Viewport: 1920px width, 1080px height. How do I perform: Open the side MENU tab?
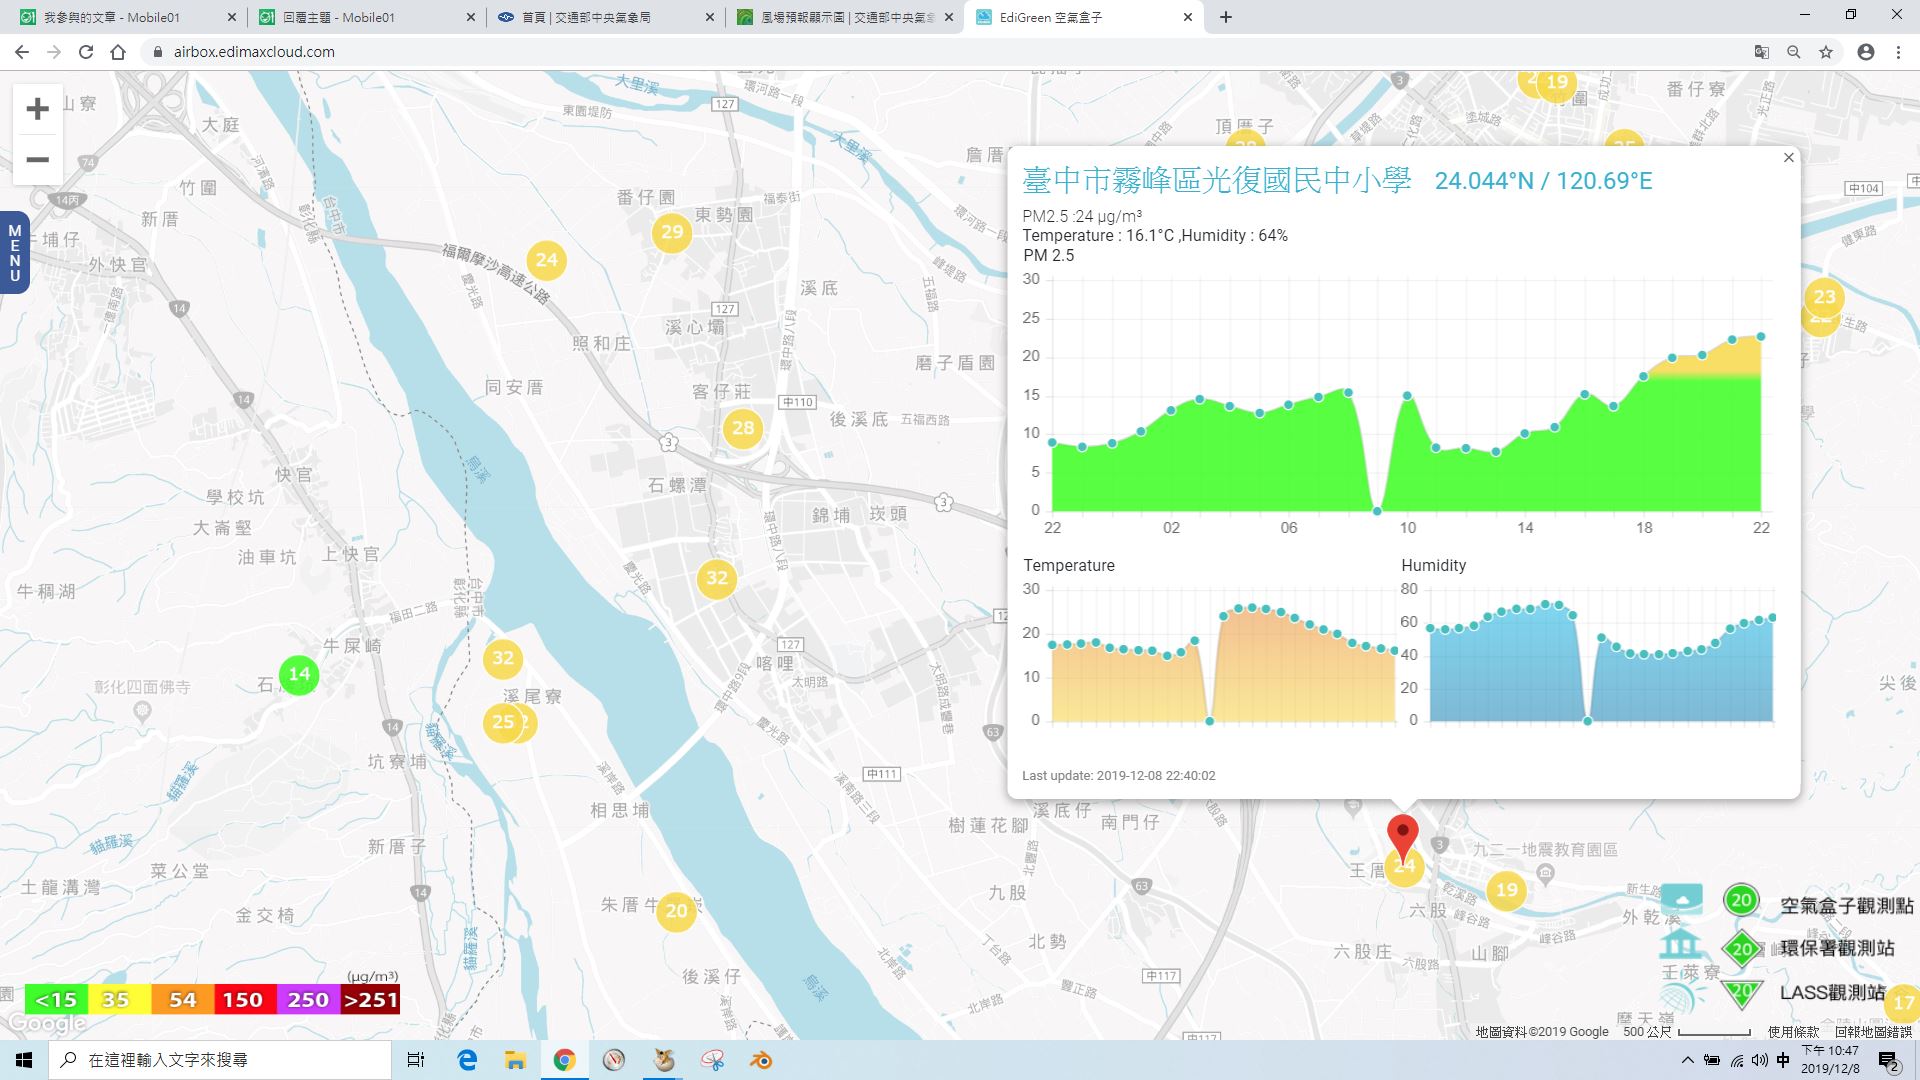coord(14,252)
